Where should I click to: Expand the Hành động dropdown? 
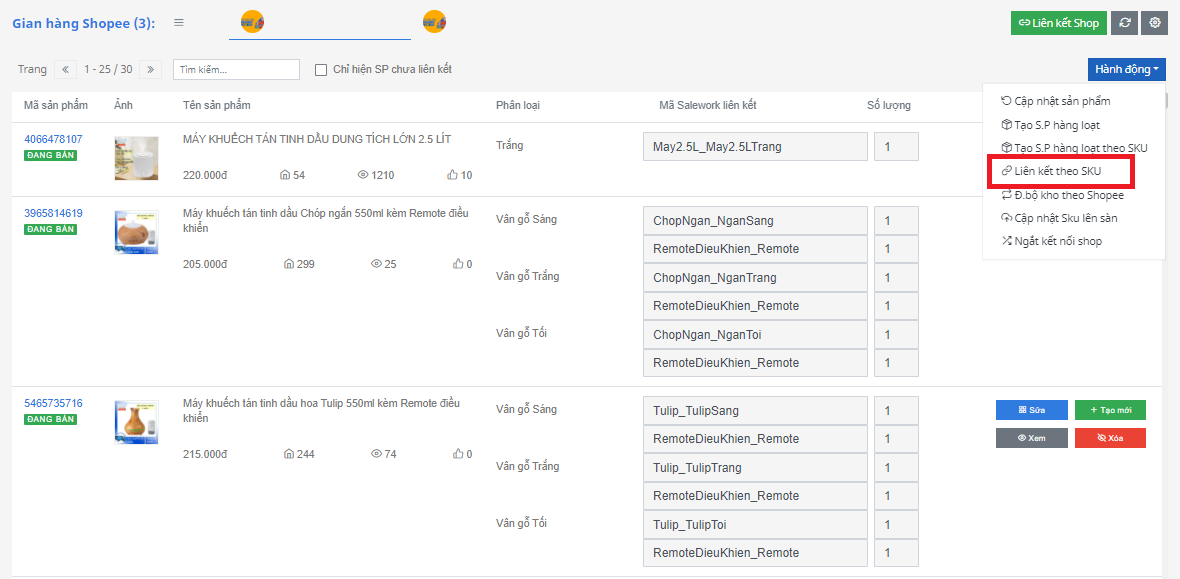(x=1126, y=69)
